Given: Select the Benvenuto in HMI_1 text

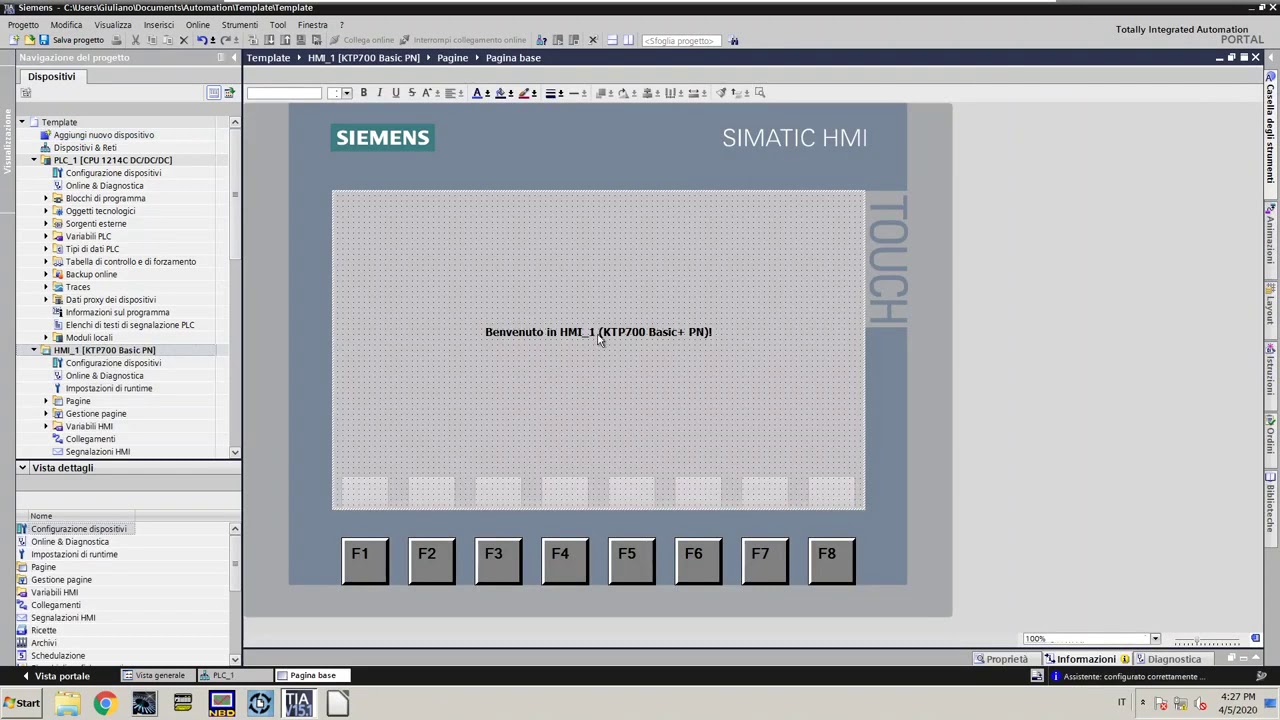Looking at the screenshot, I should click(598, 332).
